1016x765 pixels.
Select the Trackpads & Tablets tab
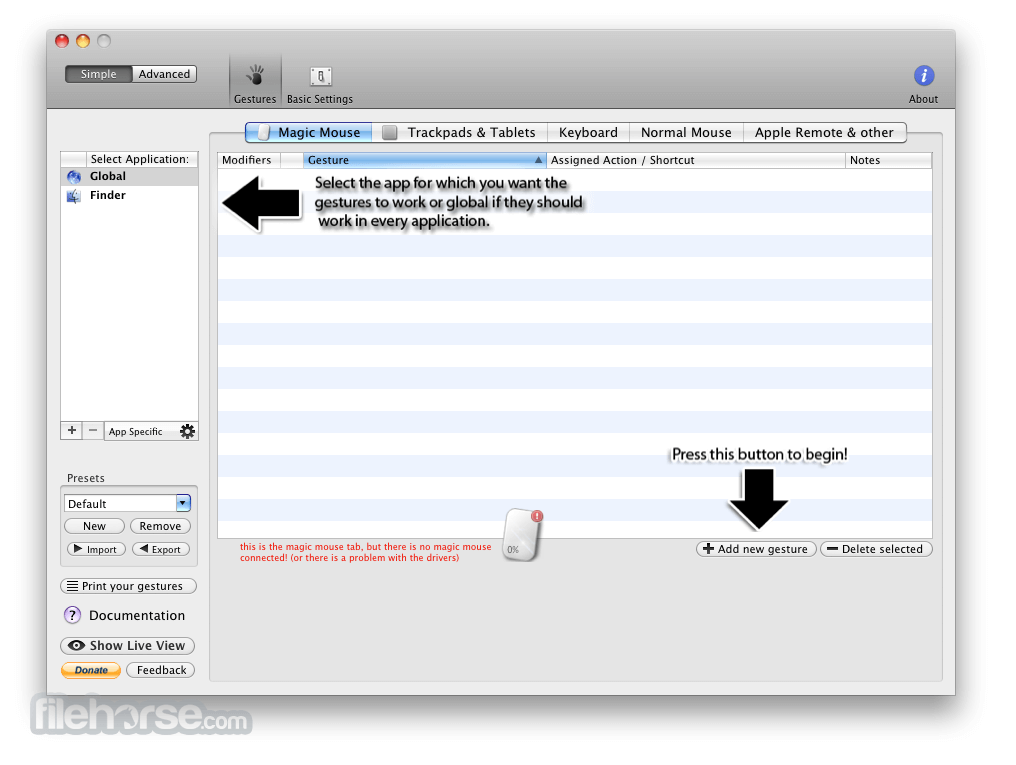[x=459, y=132]
